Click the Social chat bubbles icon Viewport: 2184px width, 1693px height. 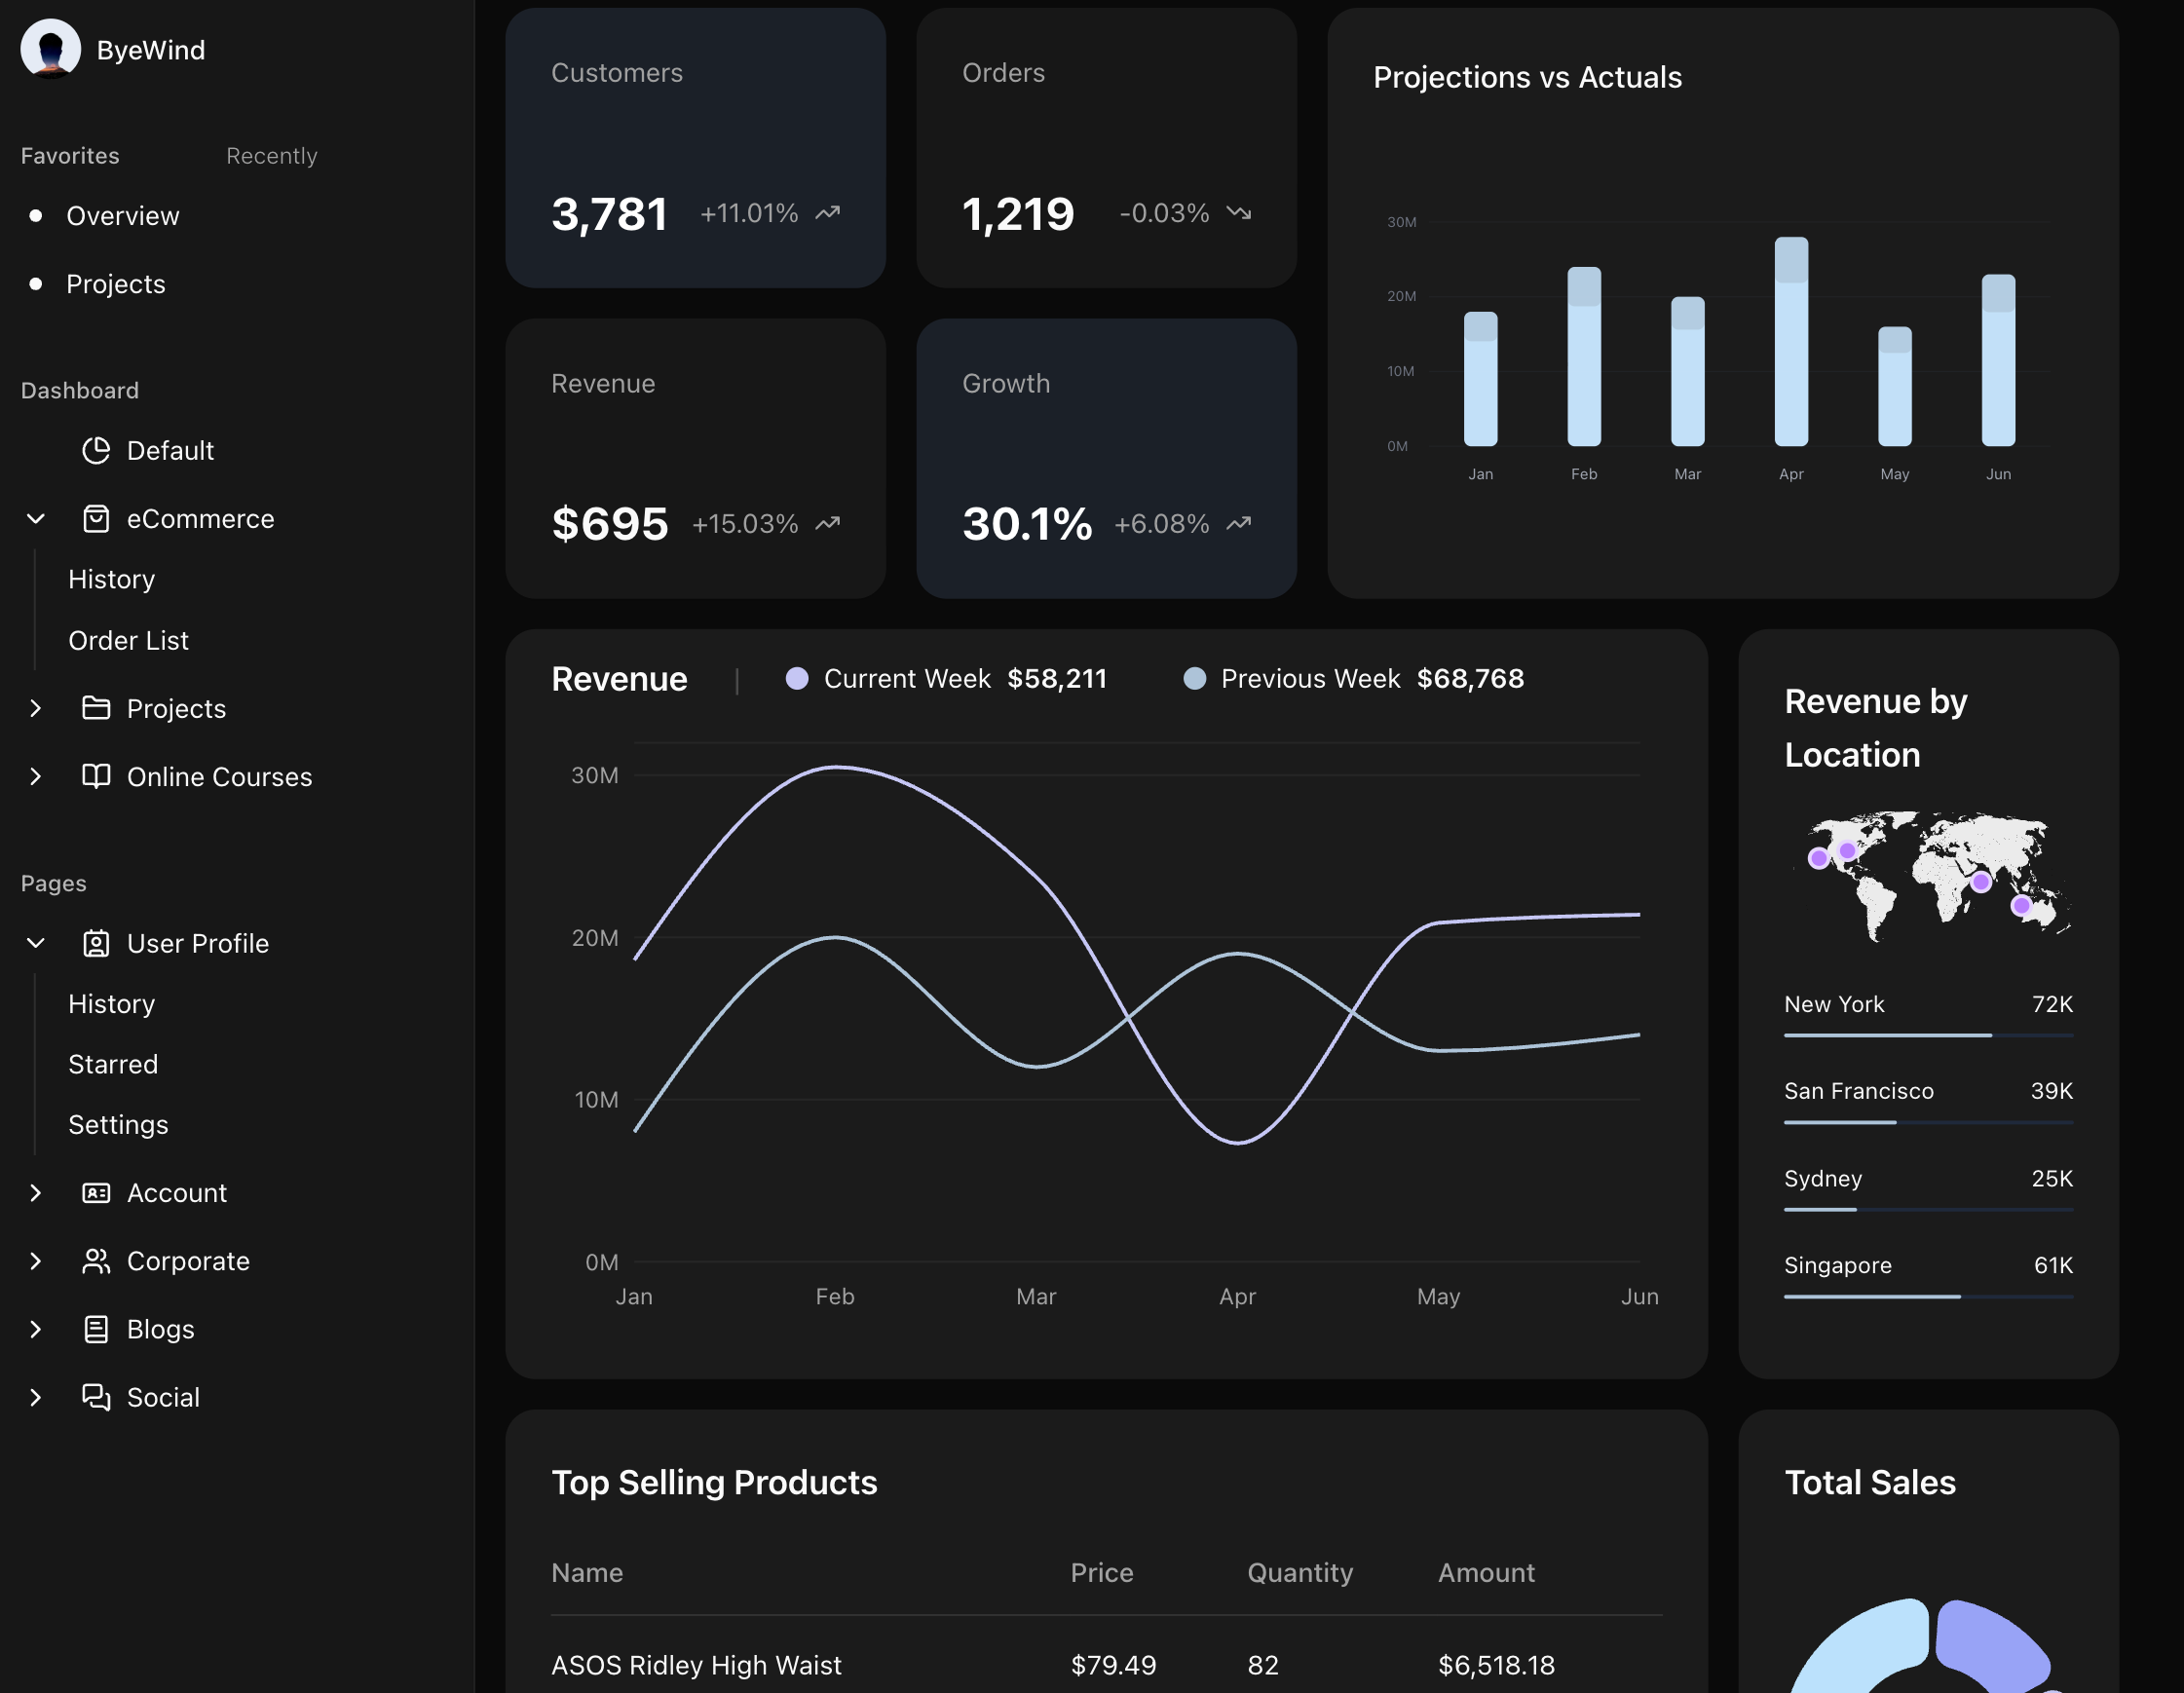pyautogui.click(x=96, y=1396)
